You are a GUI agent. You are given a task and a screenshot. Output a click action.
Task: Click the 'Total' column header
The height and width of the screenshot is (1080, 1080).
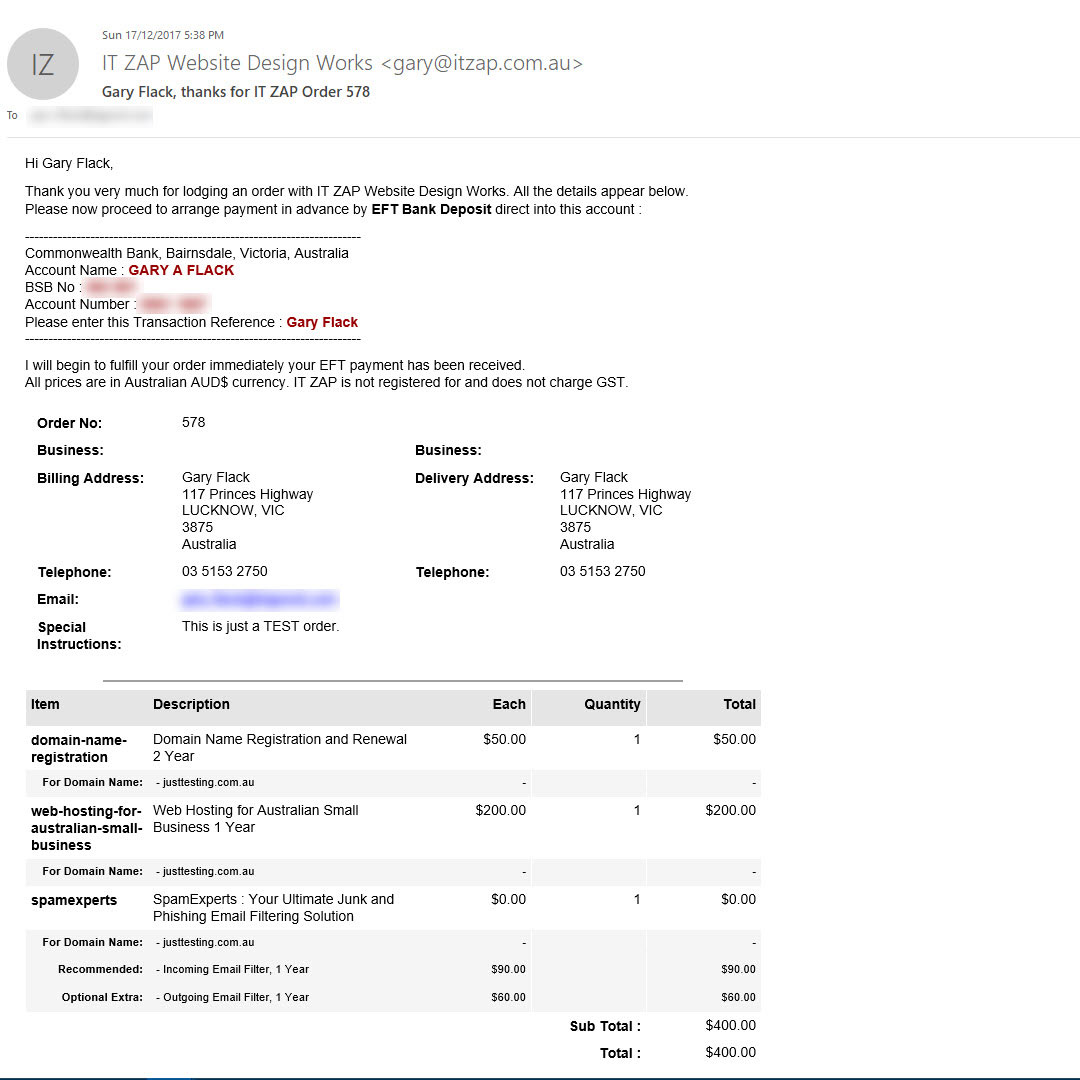(739, 704)
